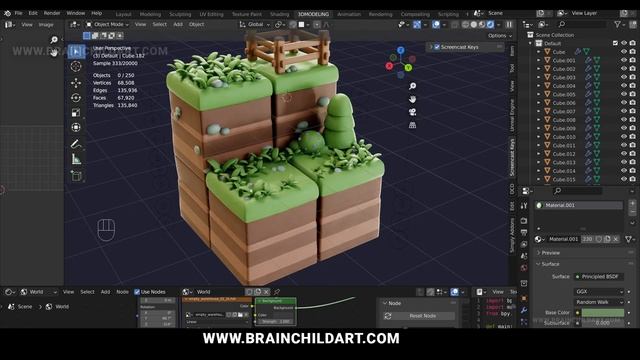The height and width of the screenshot is (360, 640).
Task: Click the viewport zoom magnifier gizmo
Action: pos(412,86)
